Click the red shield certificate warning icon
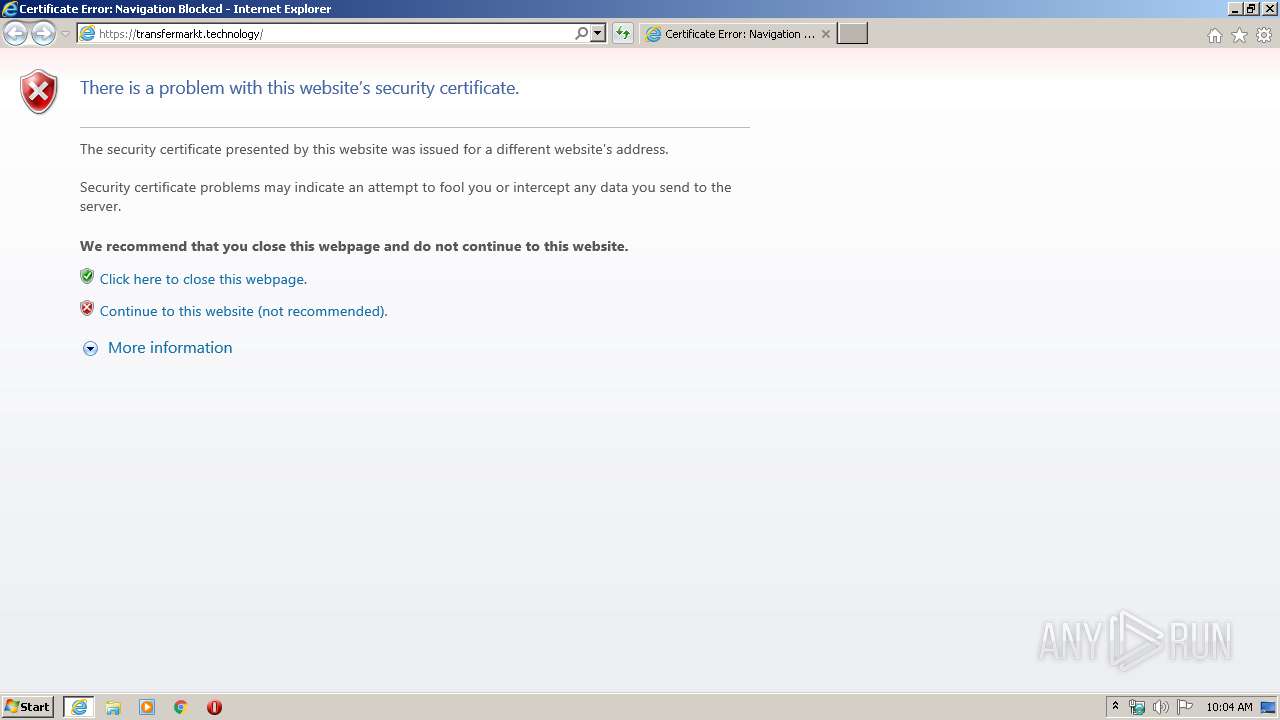This screenshot has height=720, width=1280. 39,92
